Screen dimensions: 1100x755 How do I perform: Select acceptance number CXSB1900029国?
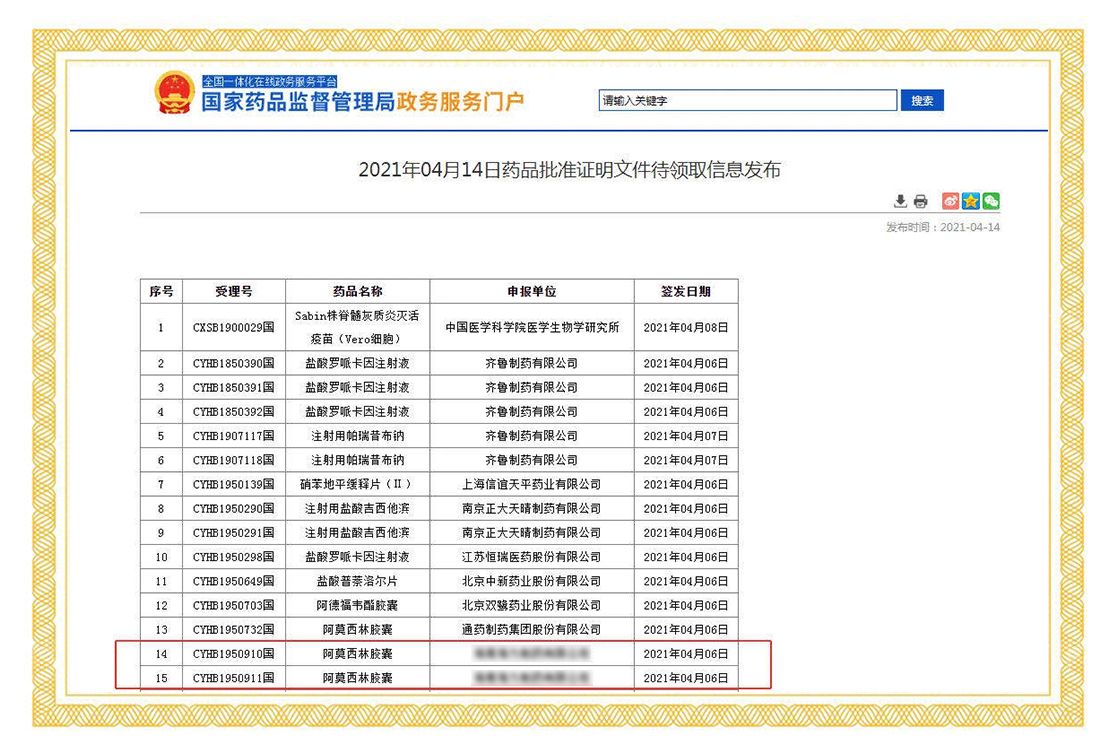point(234,327)
